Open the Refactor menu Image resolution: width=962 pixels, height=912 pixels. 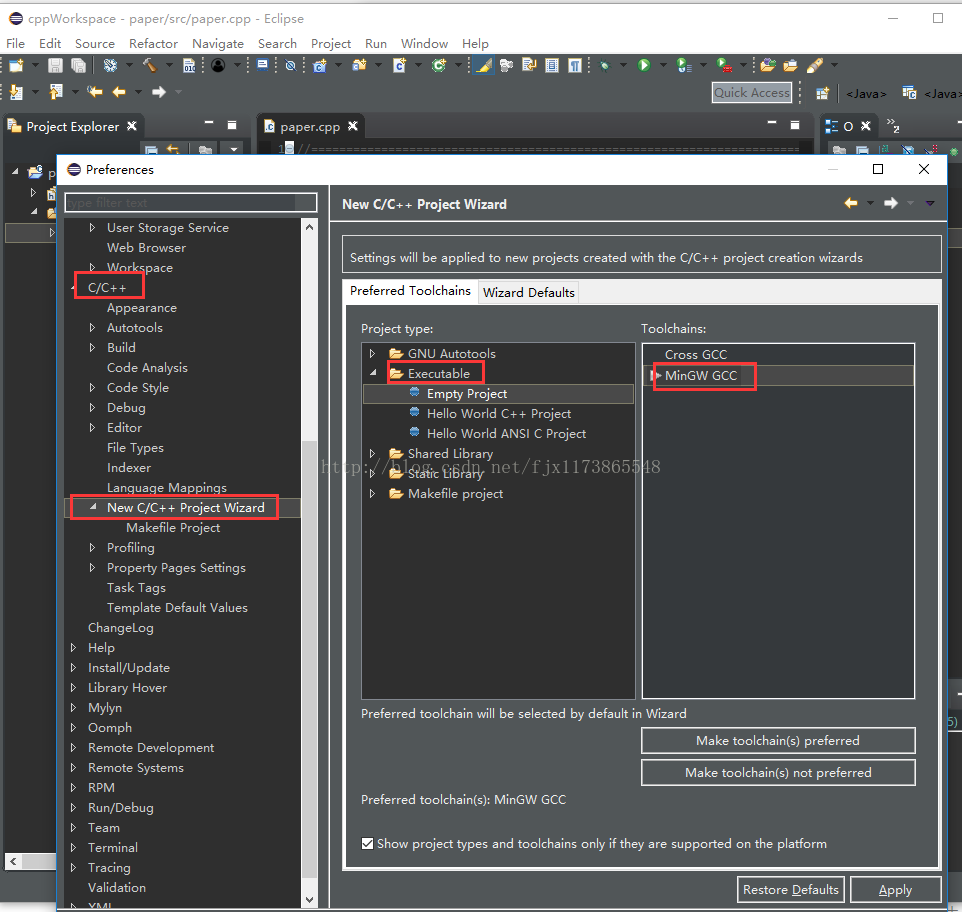click(x=153, y=43)
